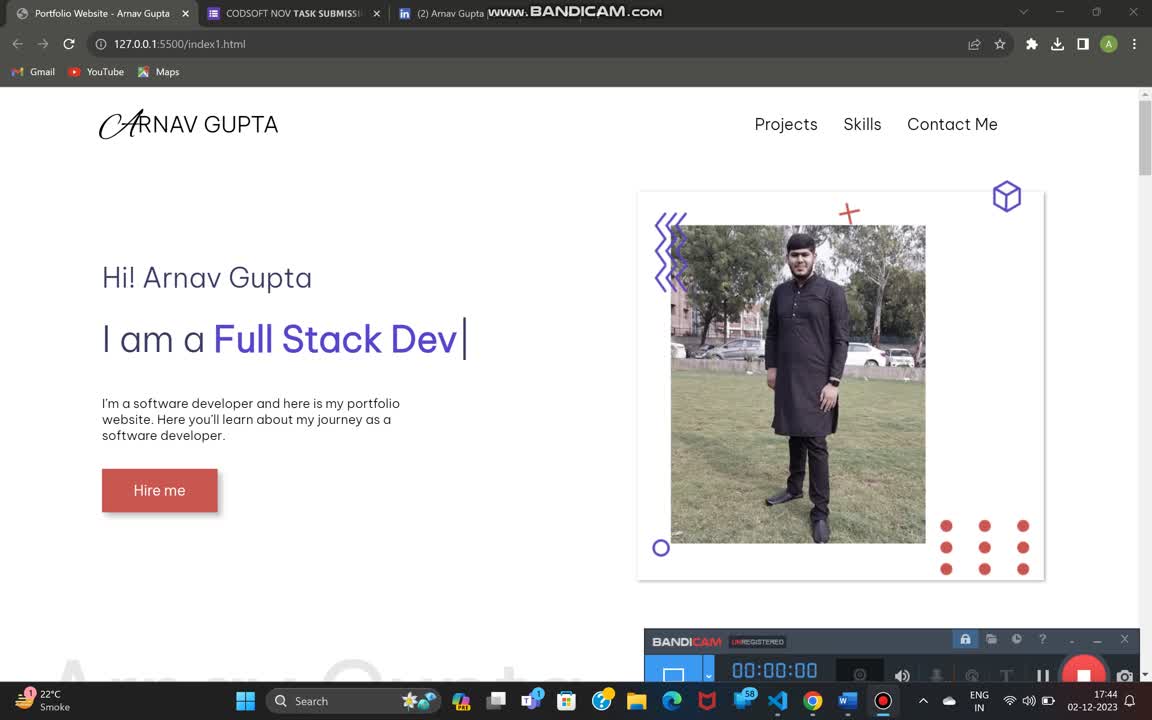The image size is (1152, 720).
Task: Click the page vertical scrollbar thumb
Action: 1145,138
